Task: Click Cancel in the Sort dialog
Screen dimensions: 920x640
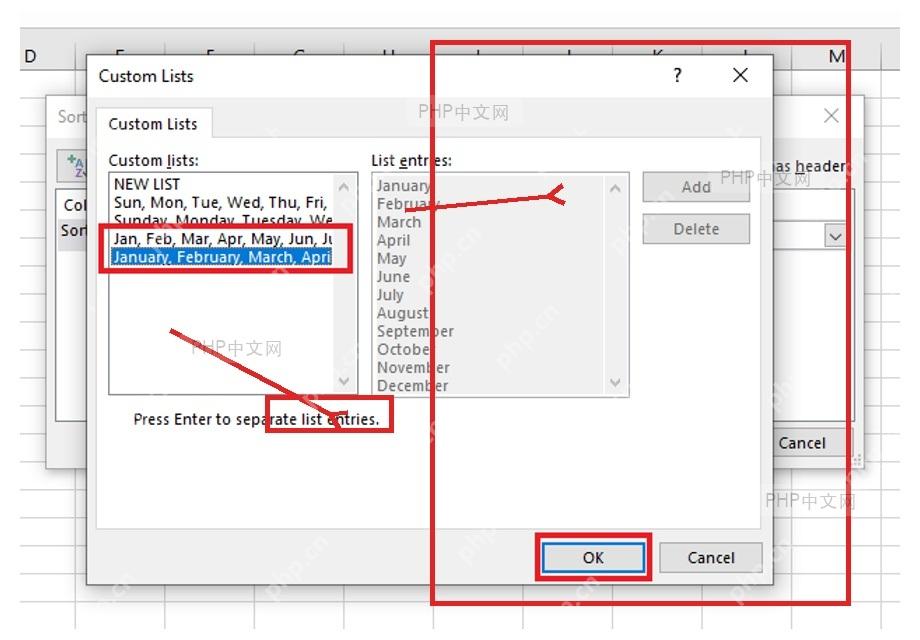Action: coord(809,443)
